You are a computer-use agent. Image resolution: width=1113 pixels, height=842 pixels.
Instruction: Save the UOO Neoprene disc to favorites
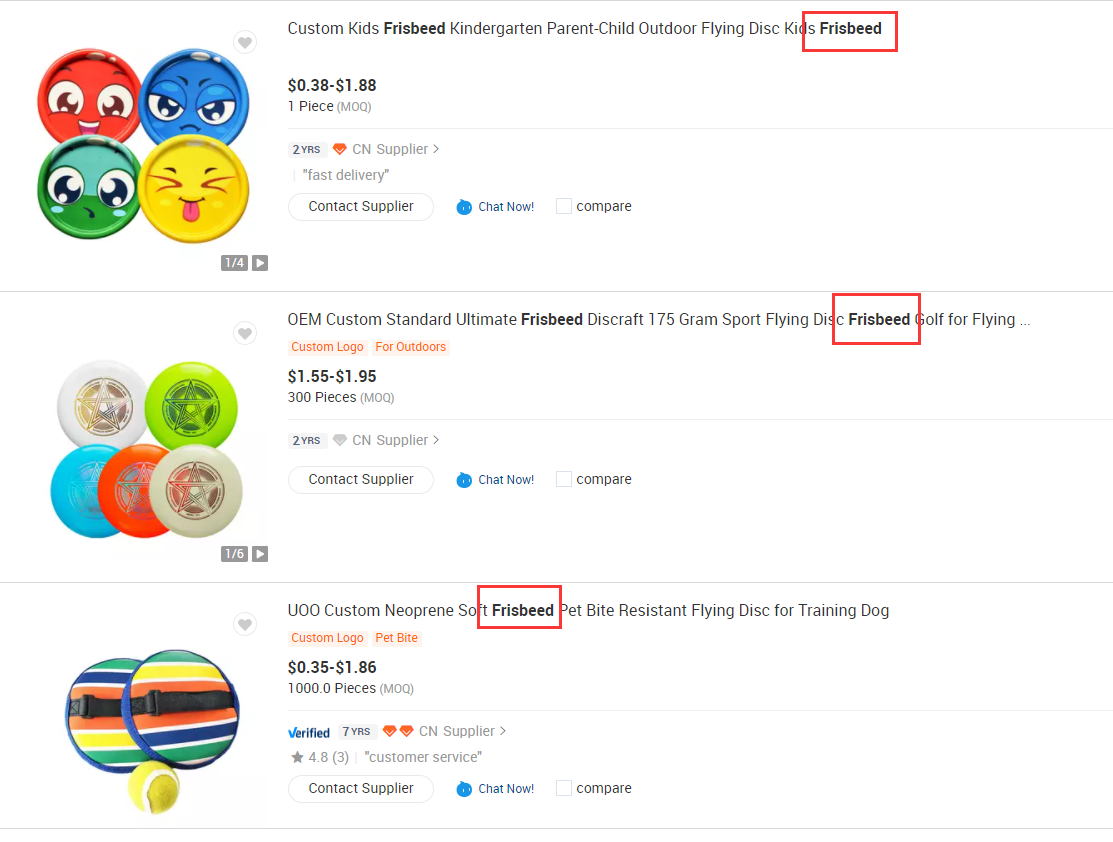(x=245, y=624)
